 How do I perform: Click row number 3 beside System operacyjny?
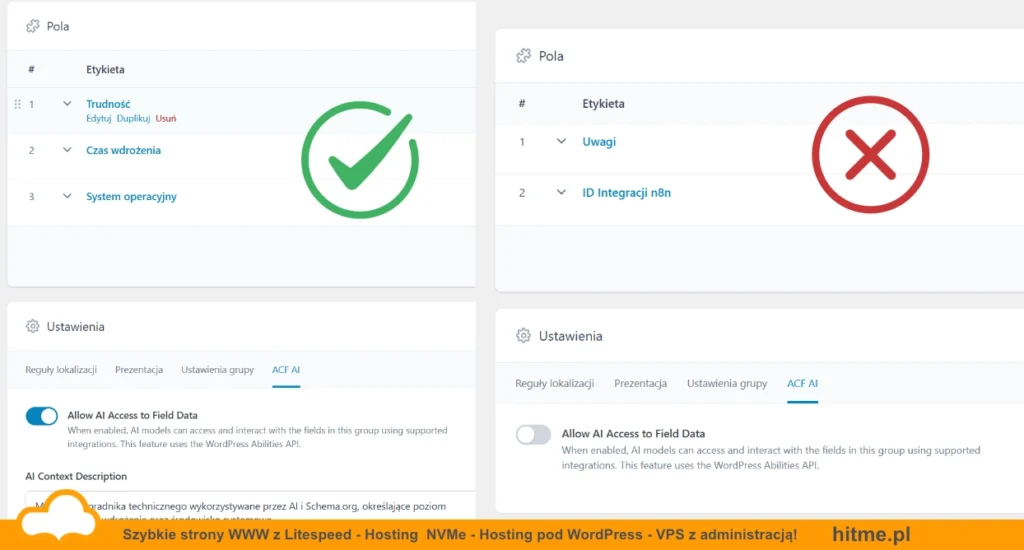tap(31, 197)
